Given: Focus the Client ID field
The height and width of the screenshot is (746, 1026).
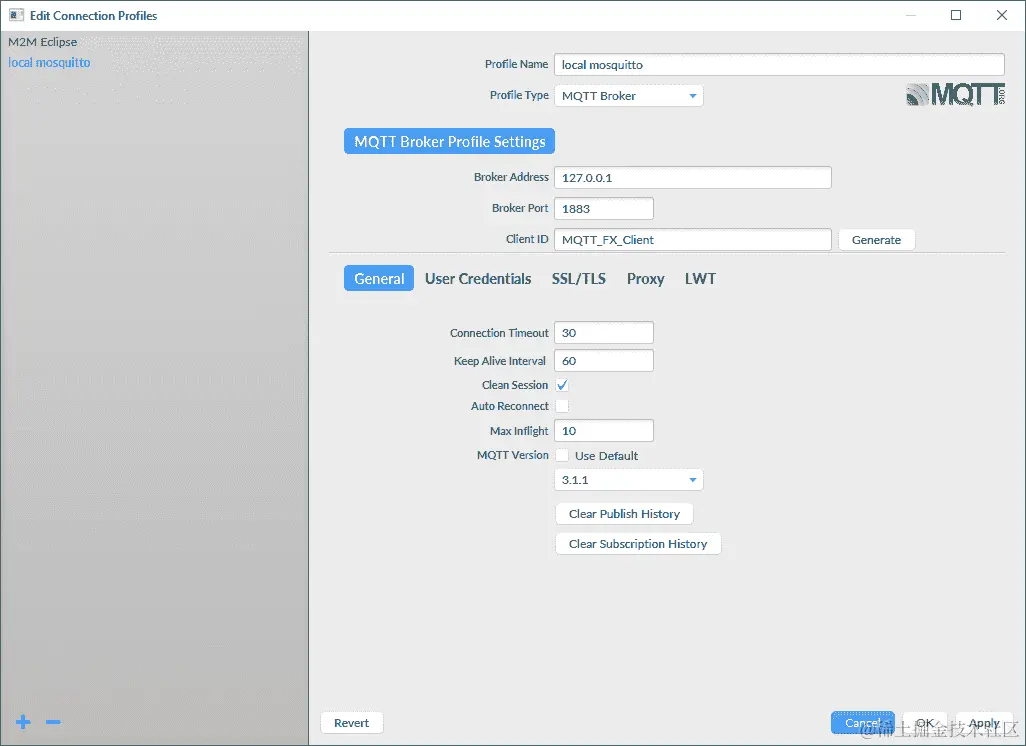Looking at the screenshot, I should [693, 240].
